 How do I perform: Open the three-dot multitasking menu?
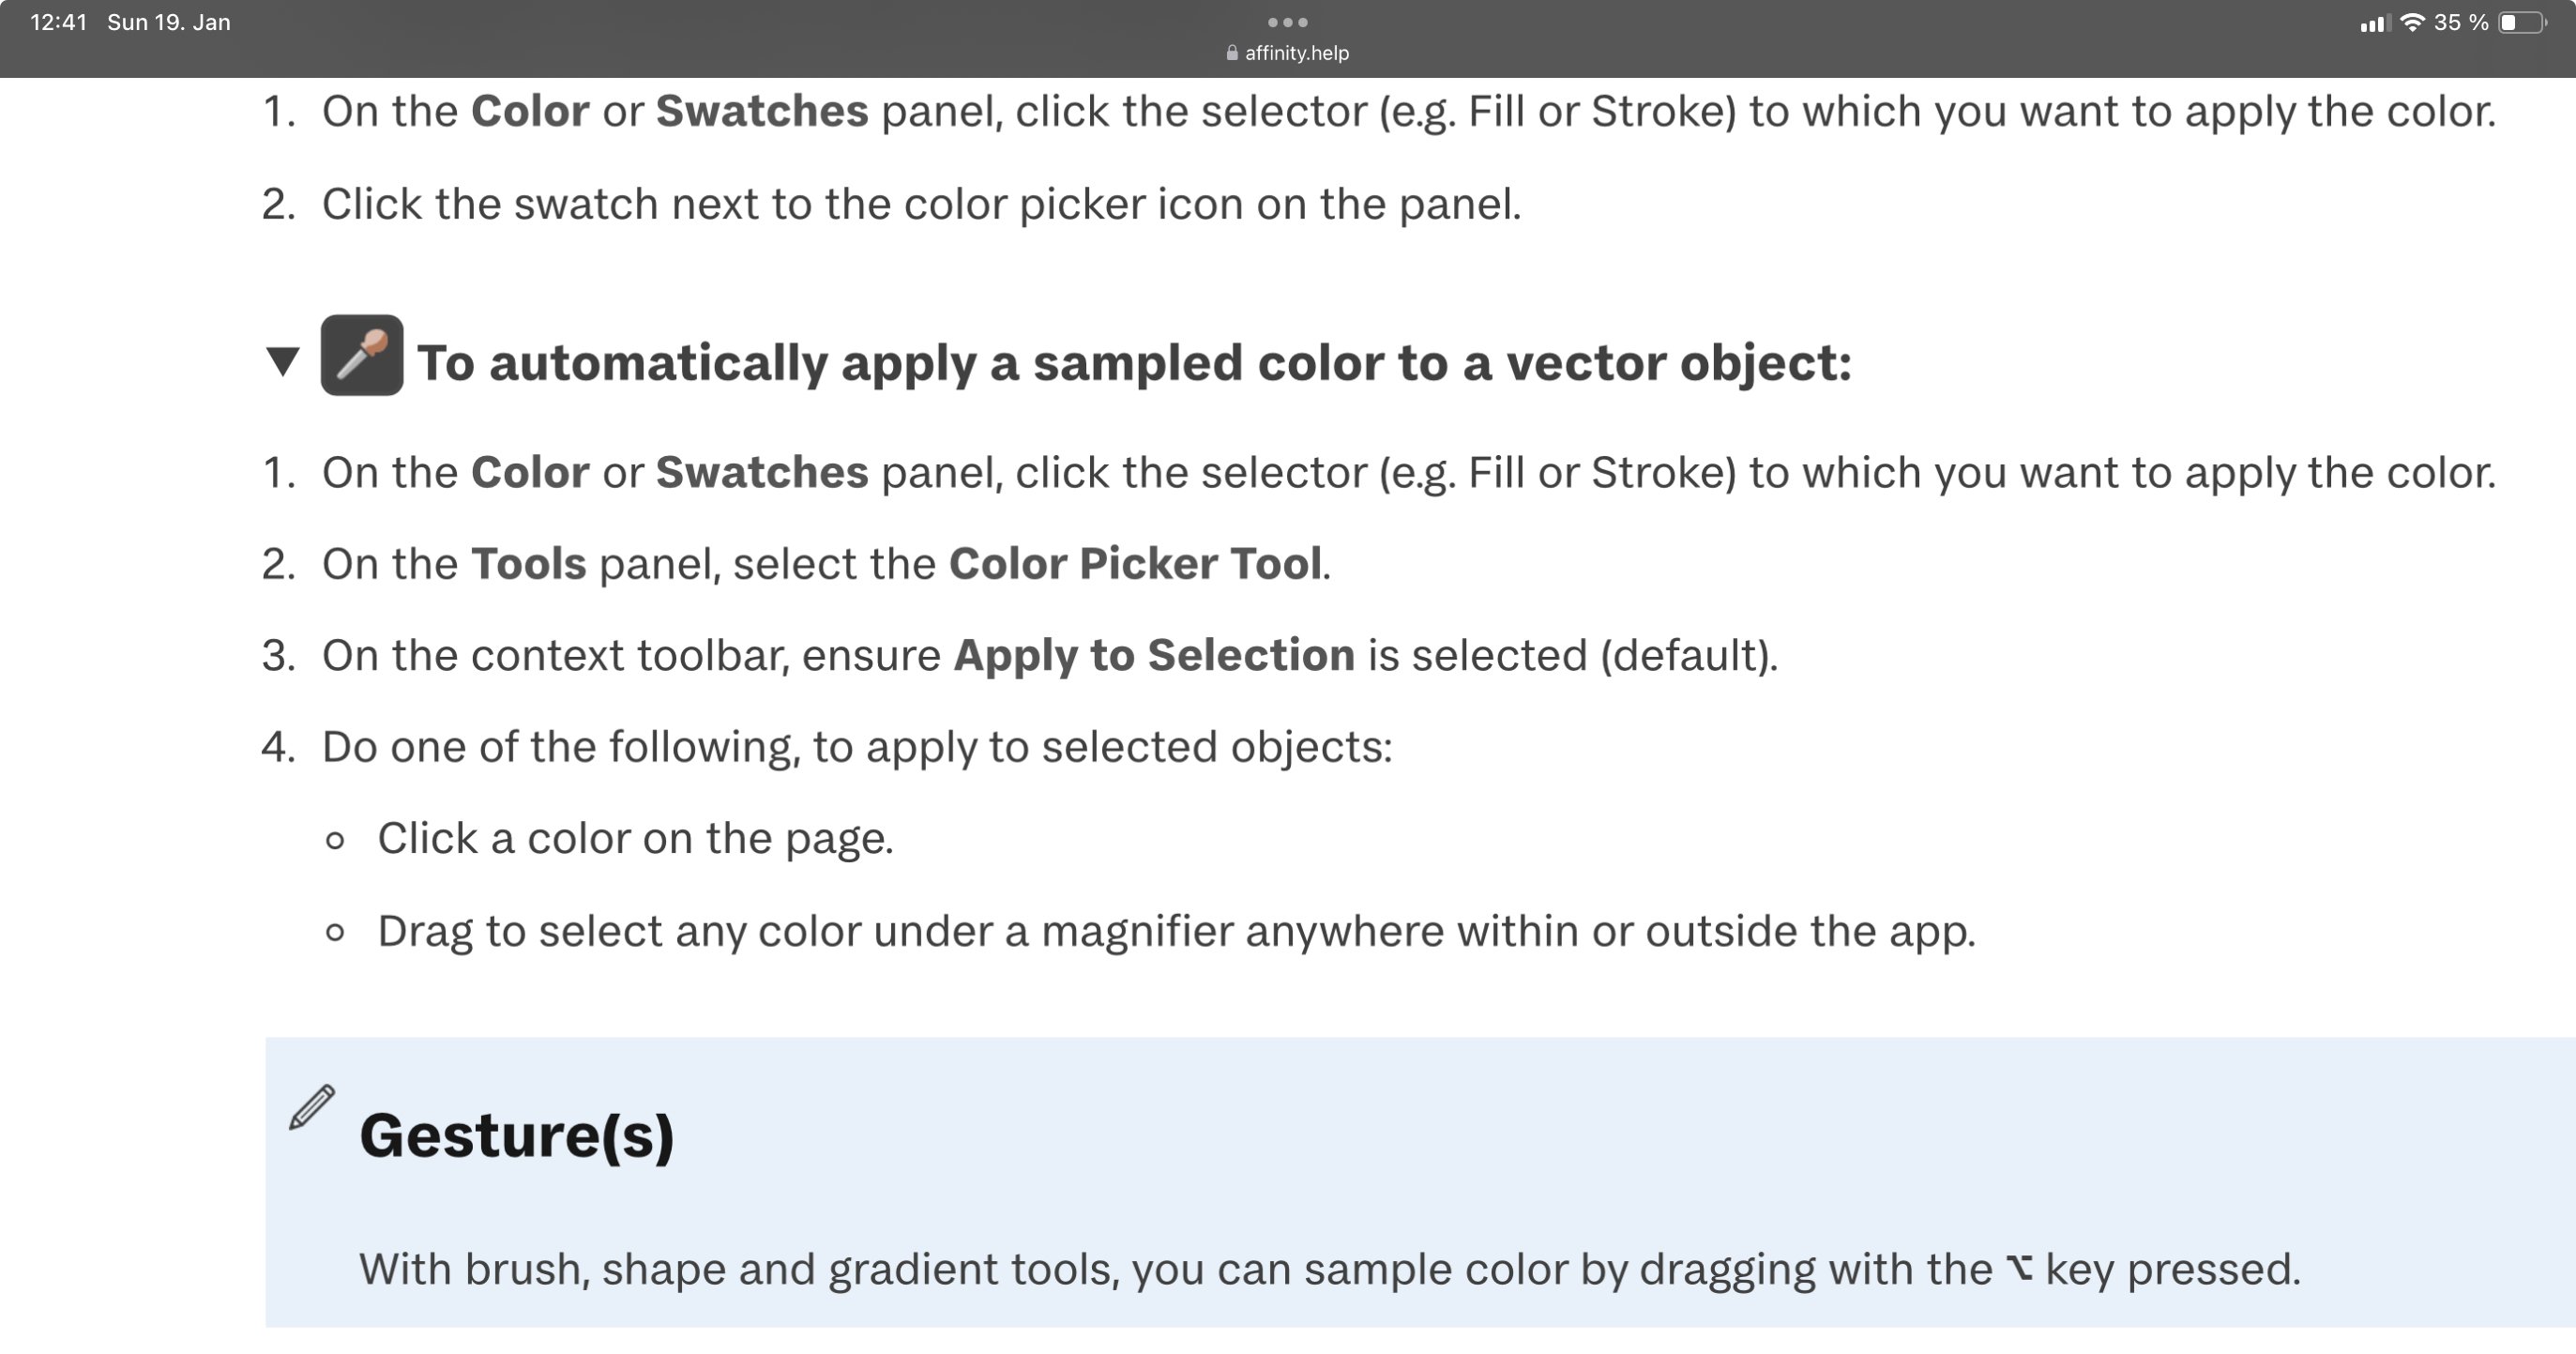[1287, 22]
